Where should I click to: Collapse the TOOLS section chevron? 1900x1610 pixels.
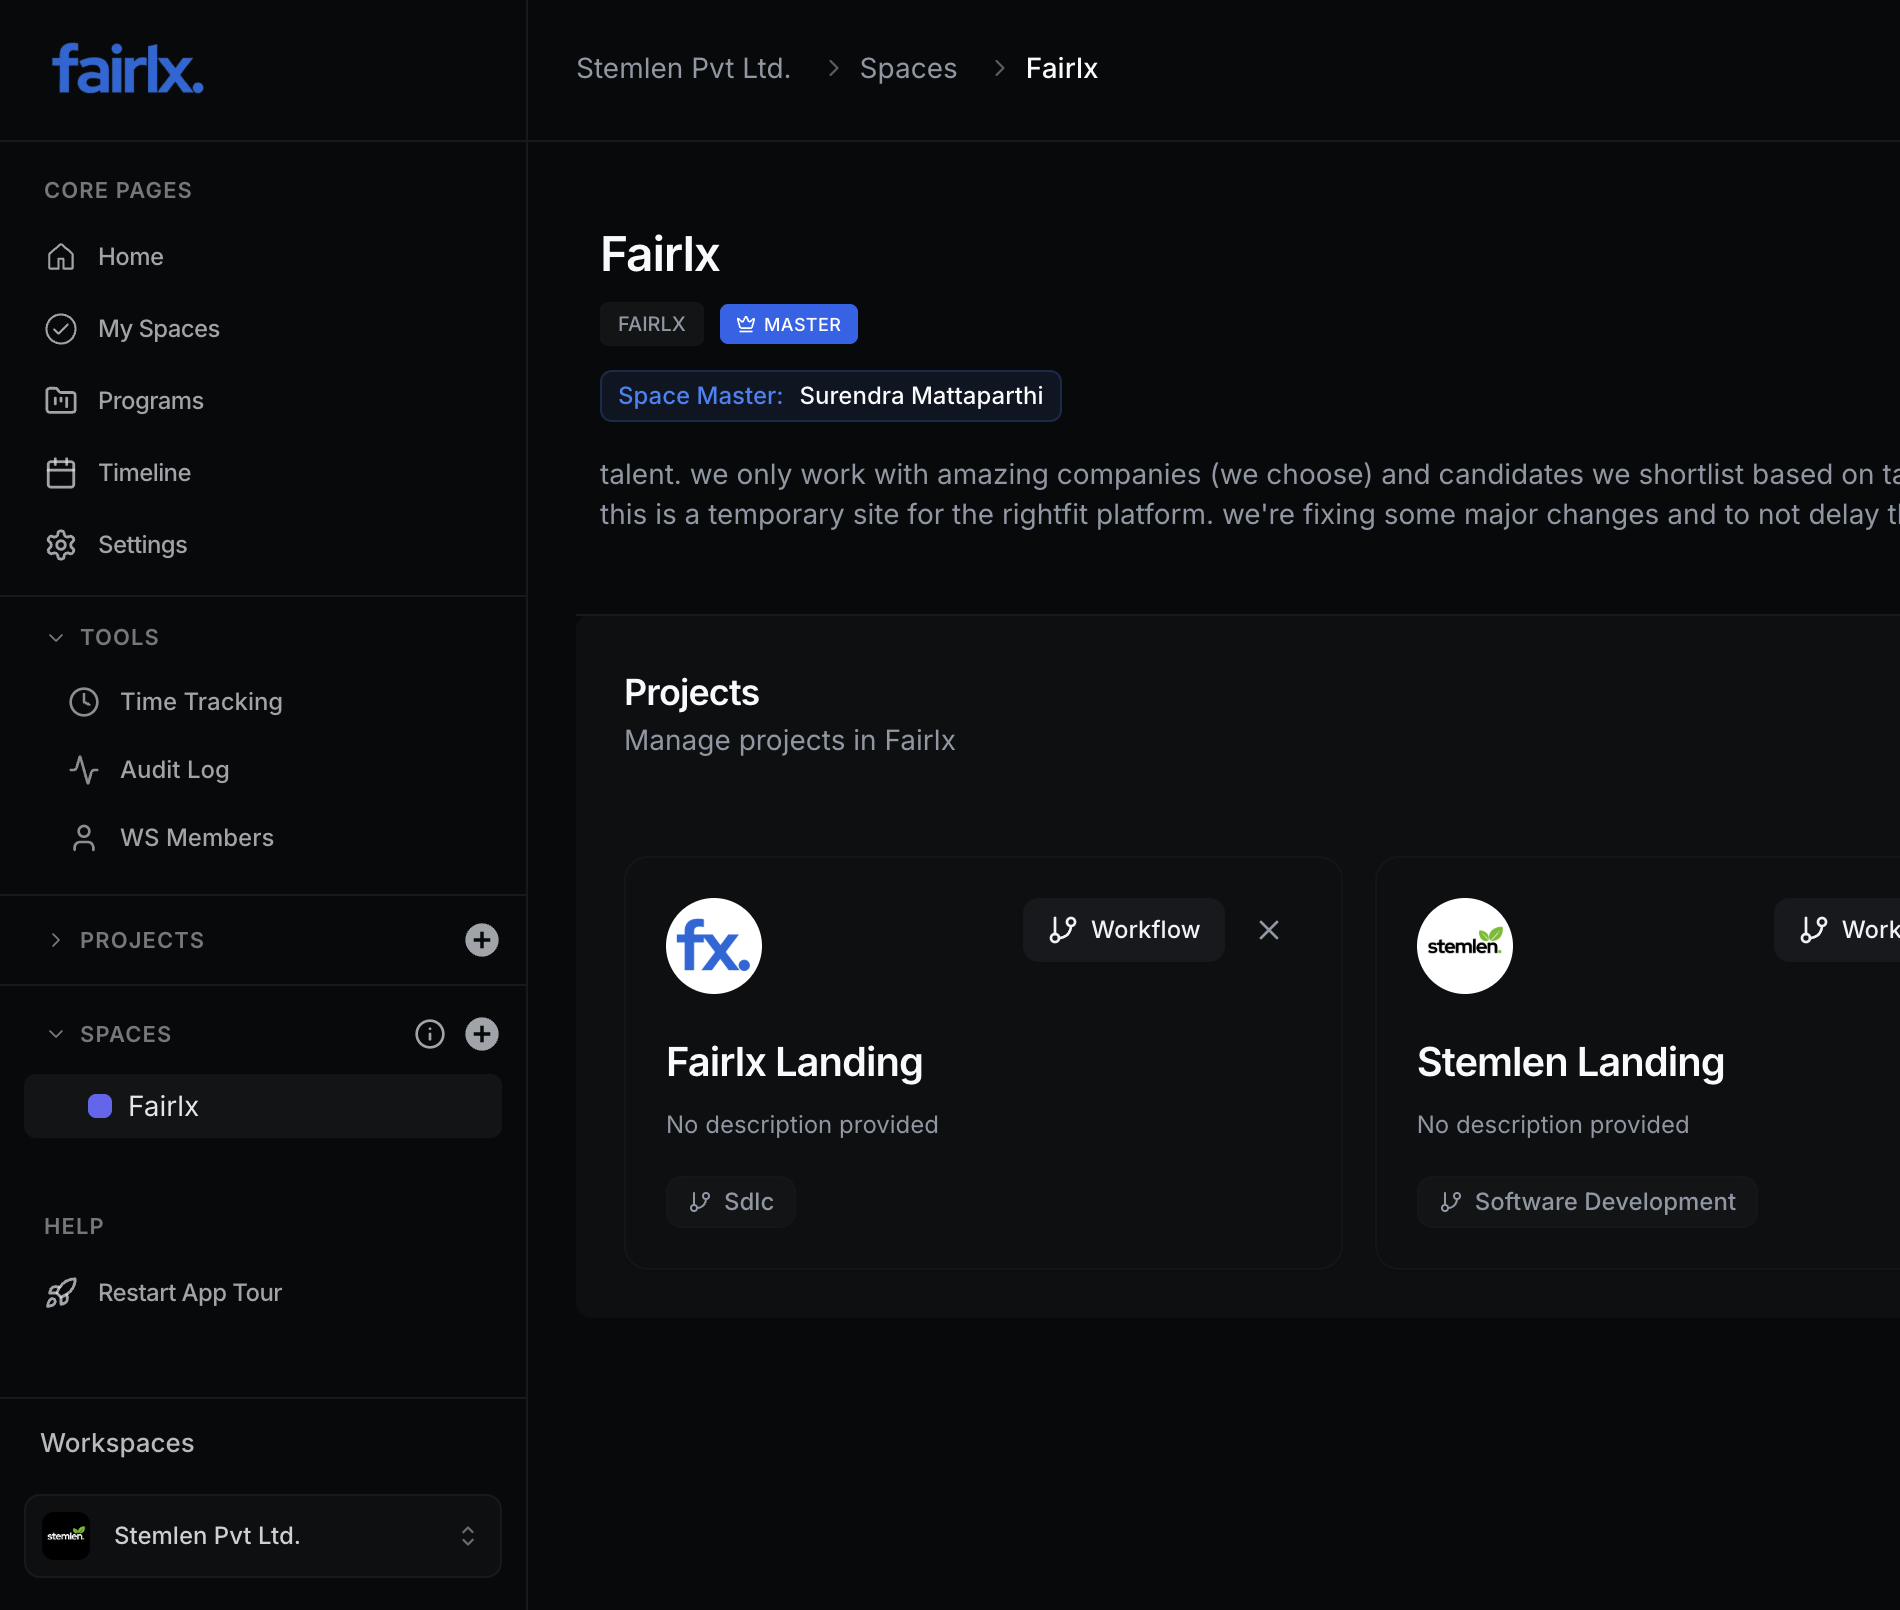tap(56, 638)
